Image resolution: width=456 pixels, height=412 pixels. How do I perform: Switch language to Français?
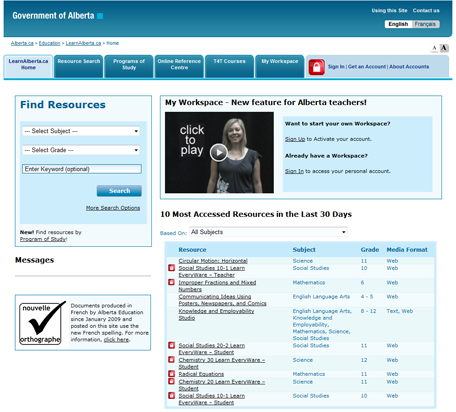[x=425, y=24]
